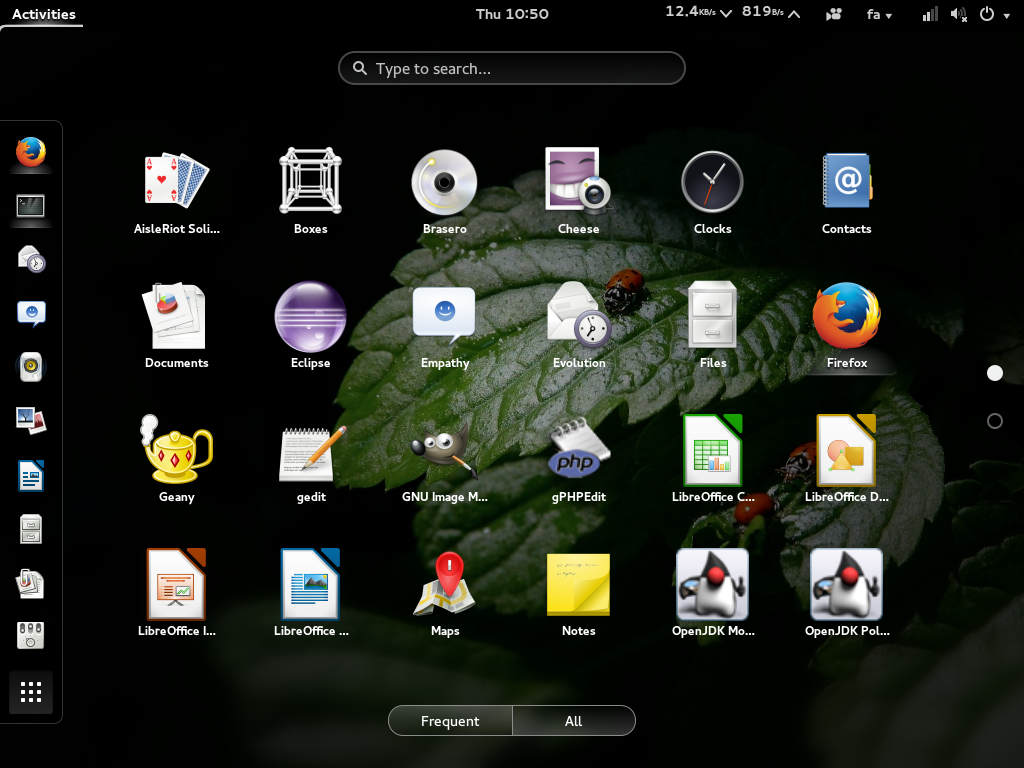This screenshot has height=768, width=1024.
Task: Select the first app grid page indicator
Action: (x=994, y=373)
